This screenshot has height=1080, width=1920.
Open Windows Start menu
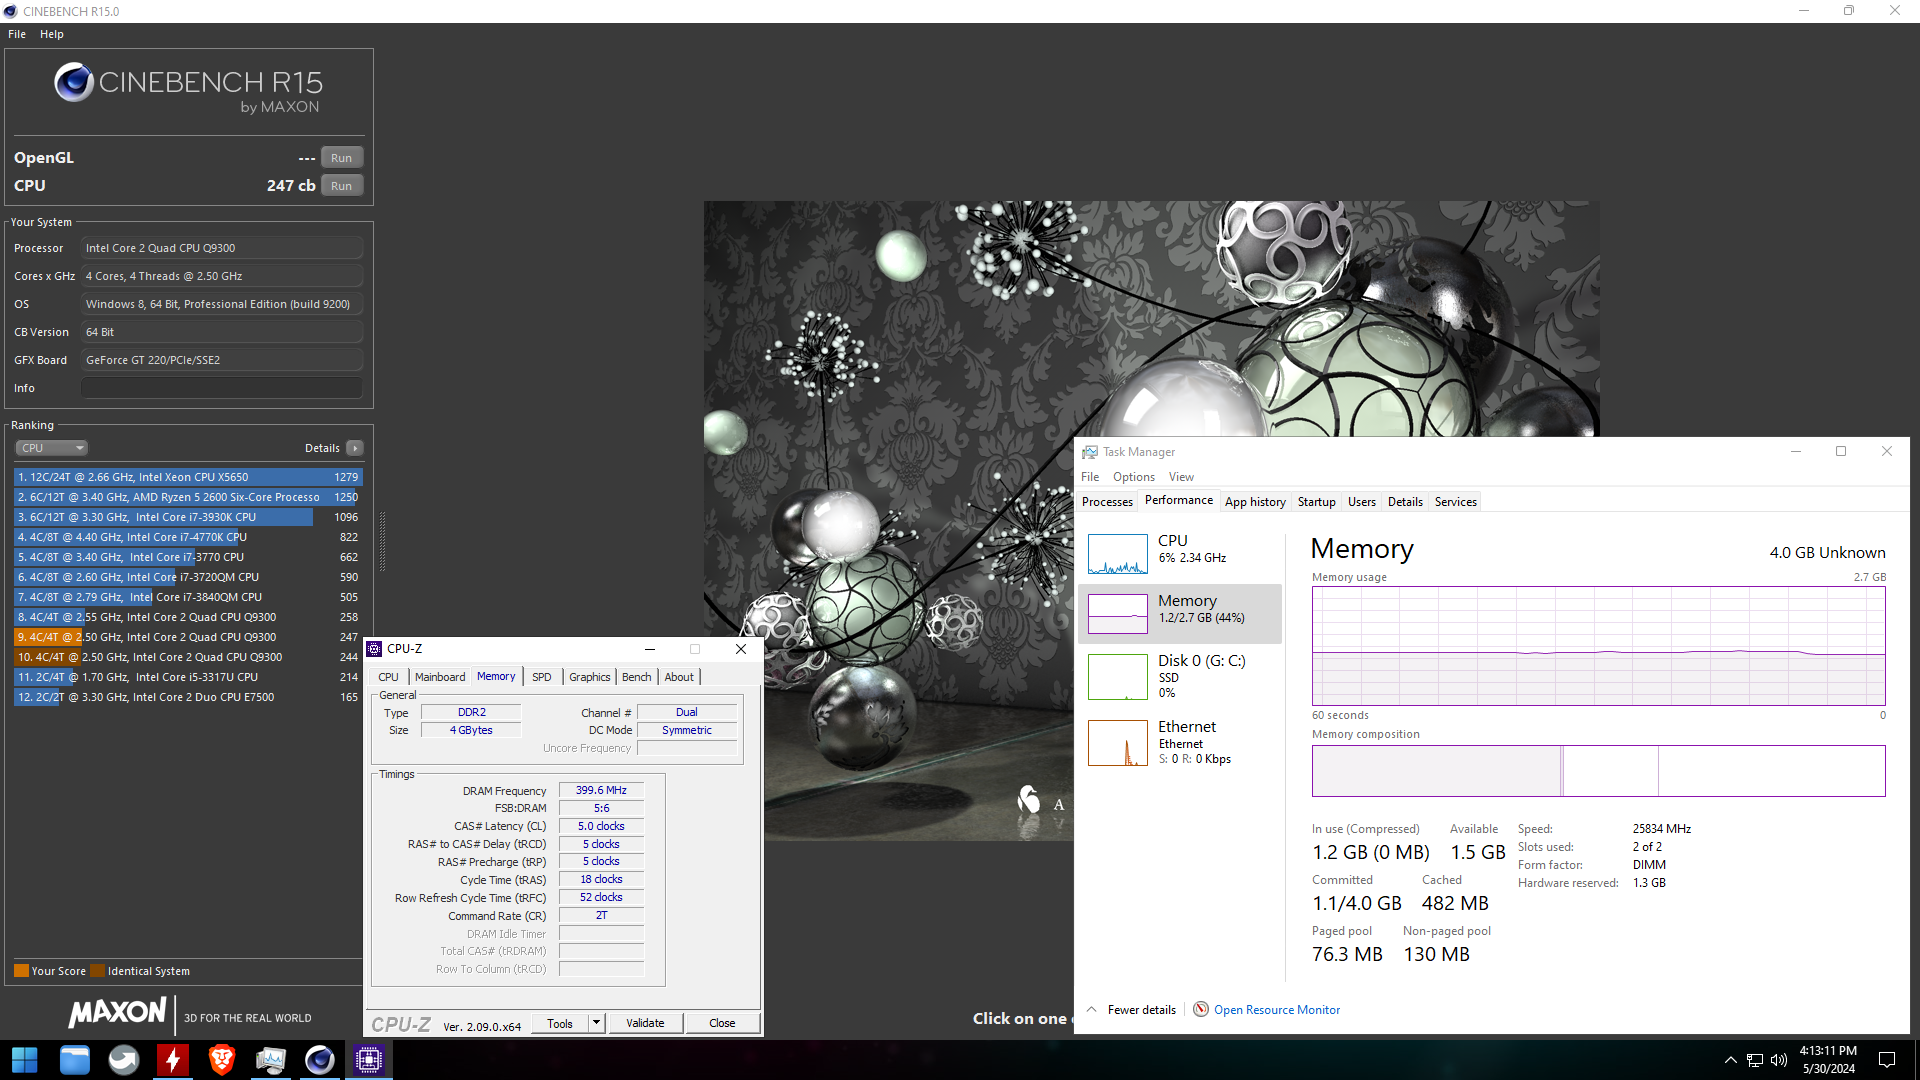coord(24,1060)
